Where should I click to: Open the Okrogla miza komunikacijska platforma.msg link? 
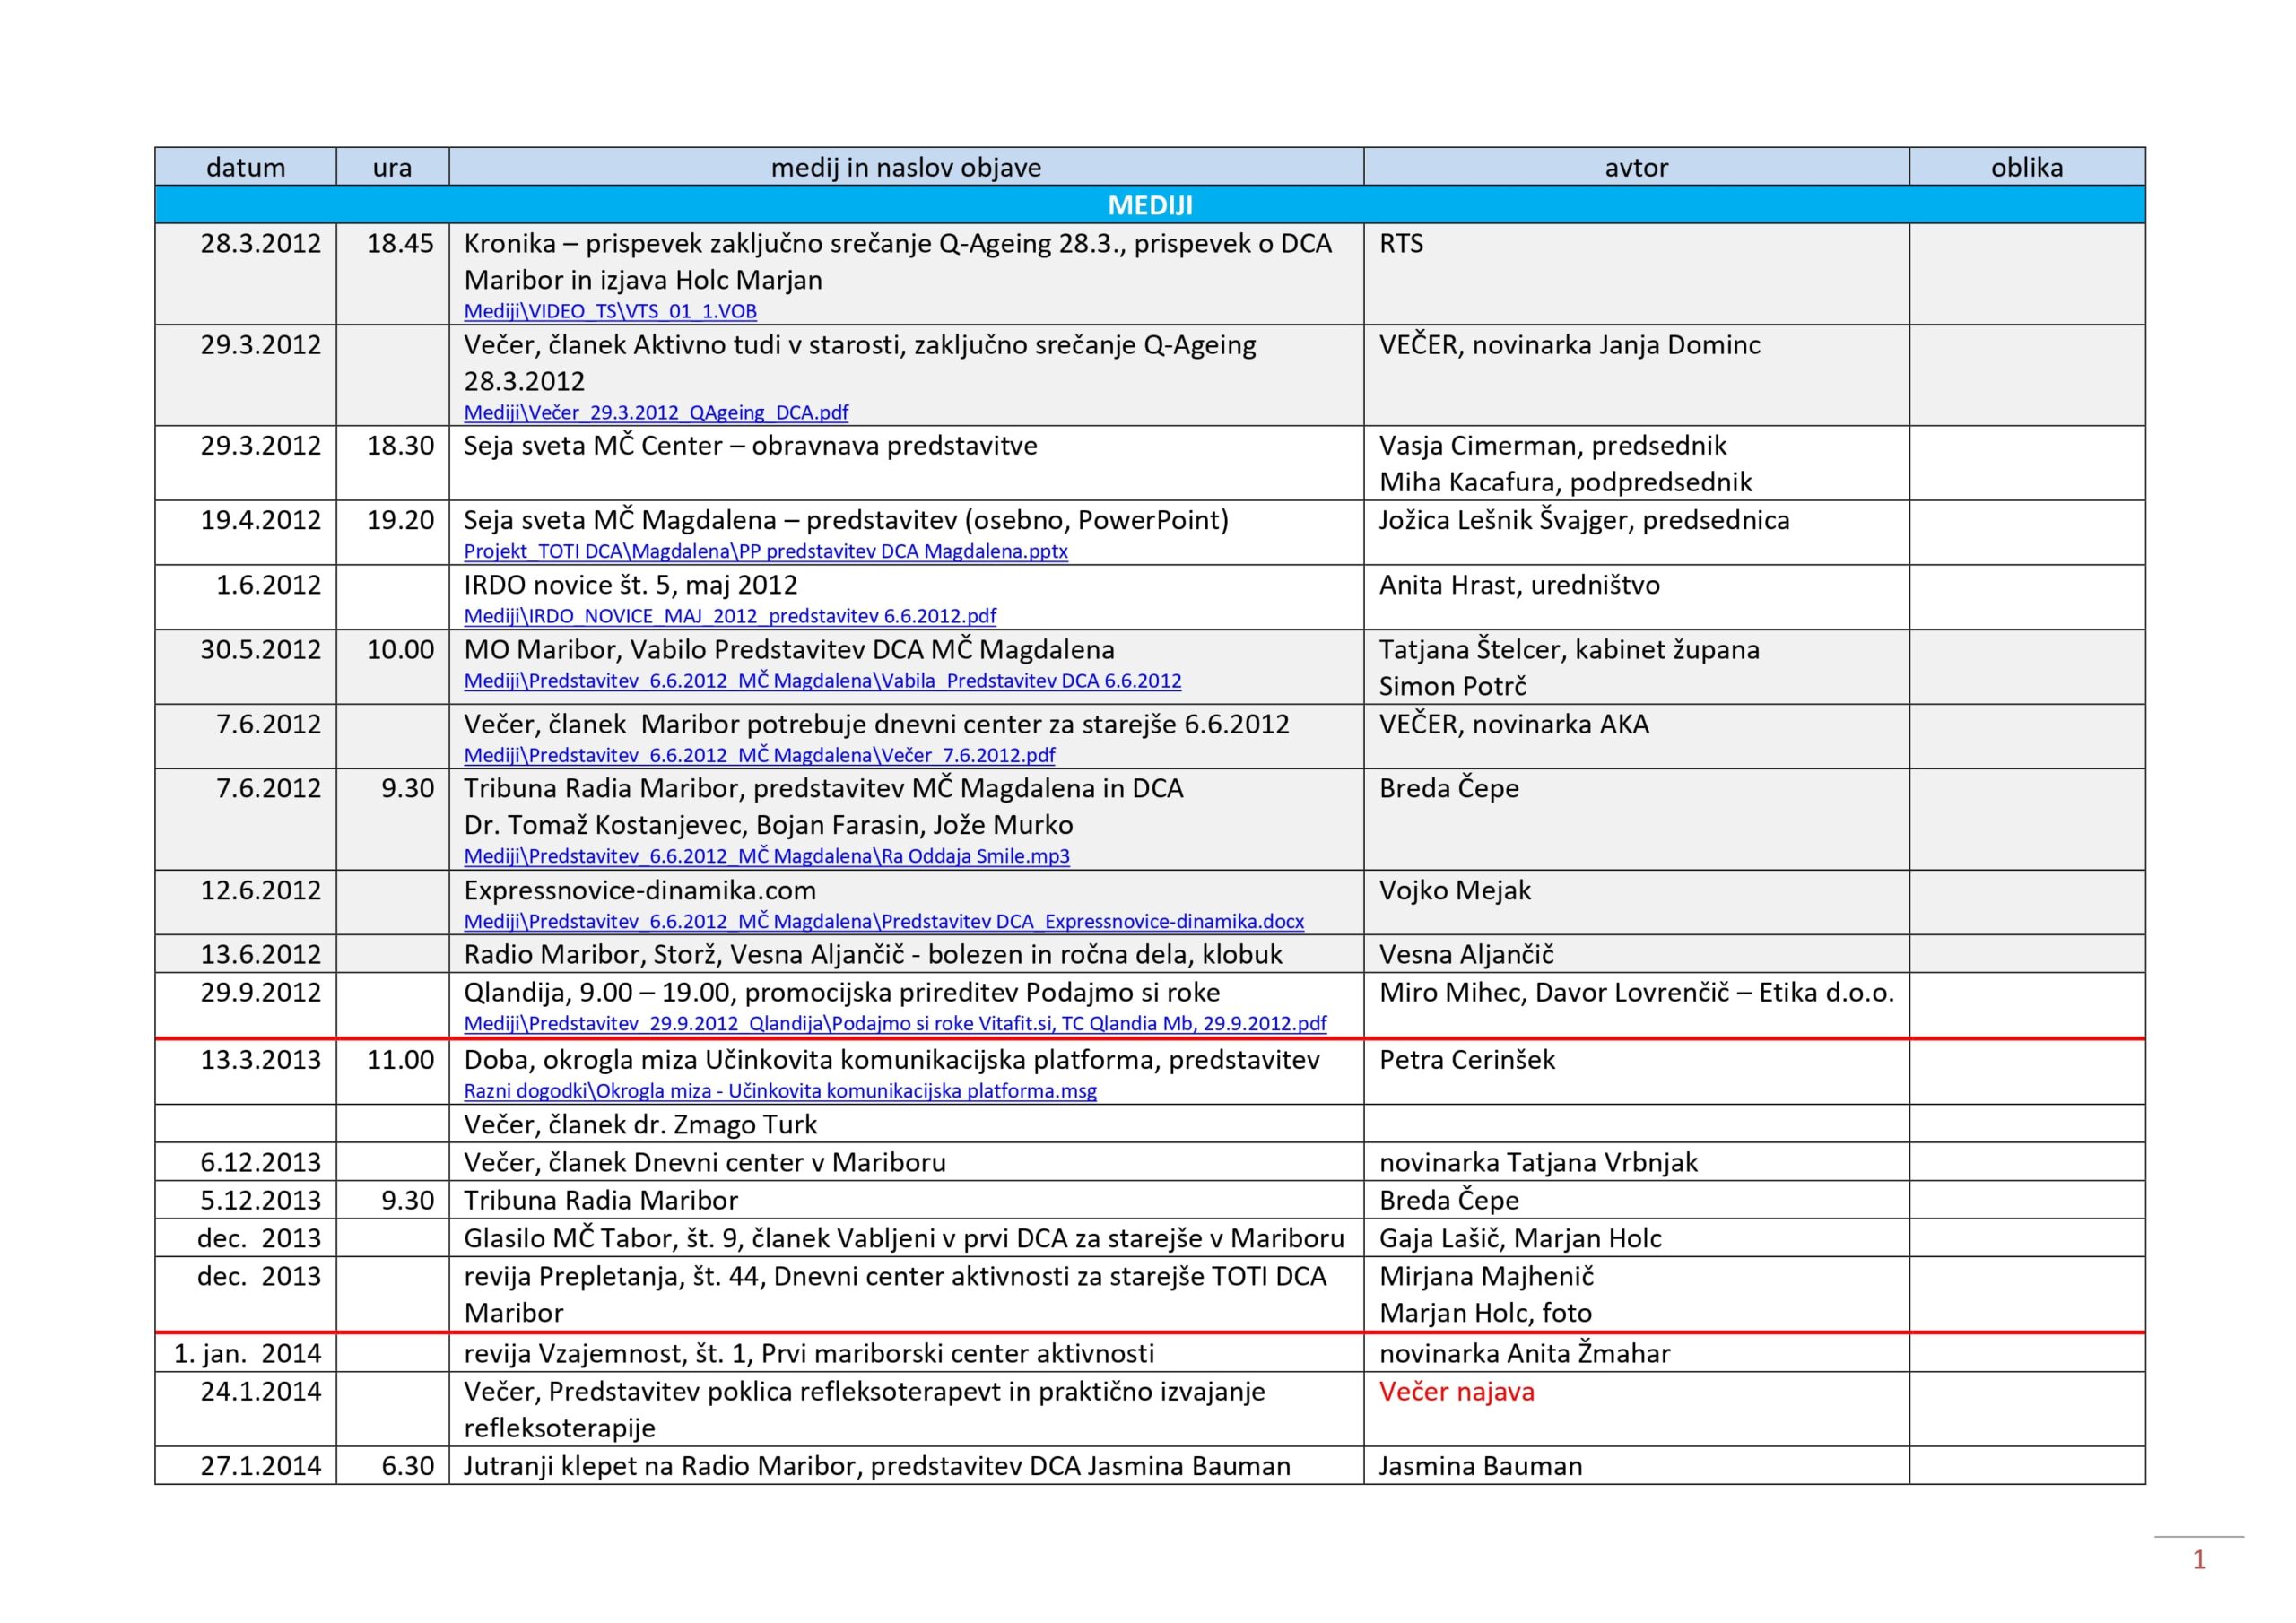click(780, 1091)
